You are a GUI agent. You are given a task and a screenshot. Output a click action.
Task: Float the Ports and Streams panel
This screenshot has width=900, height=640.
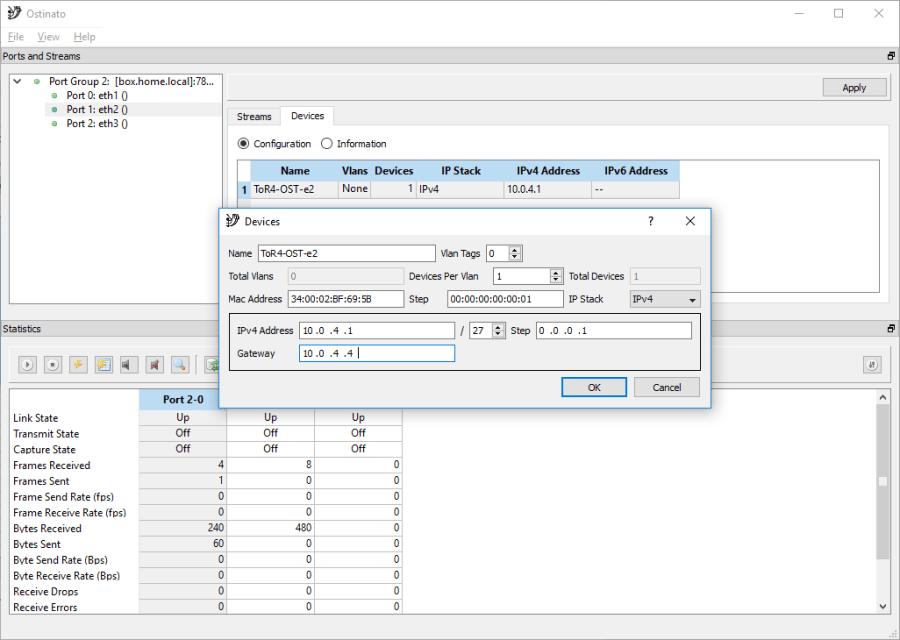tap(891, 56)
